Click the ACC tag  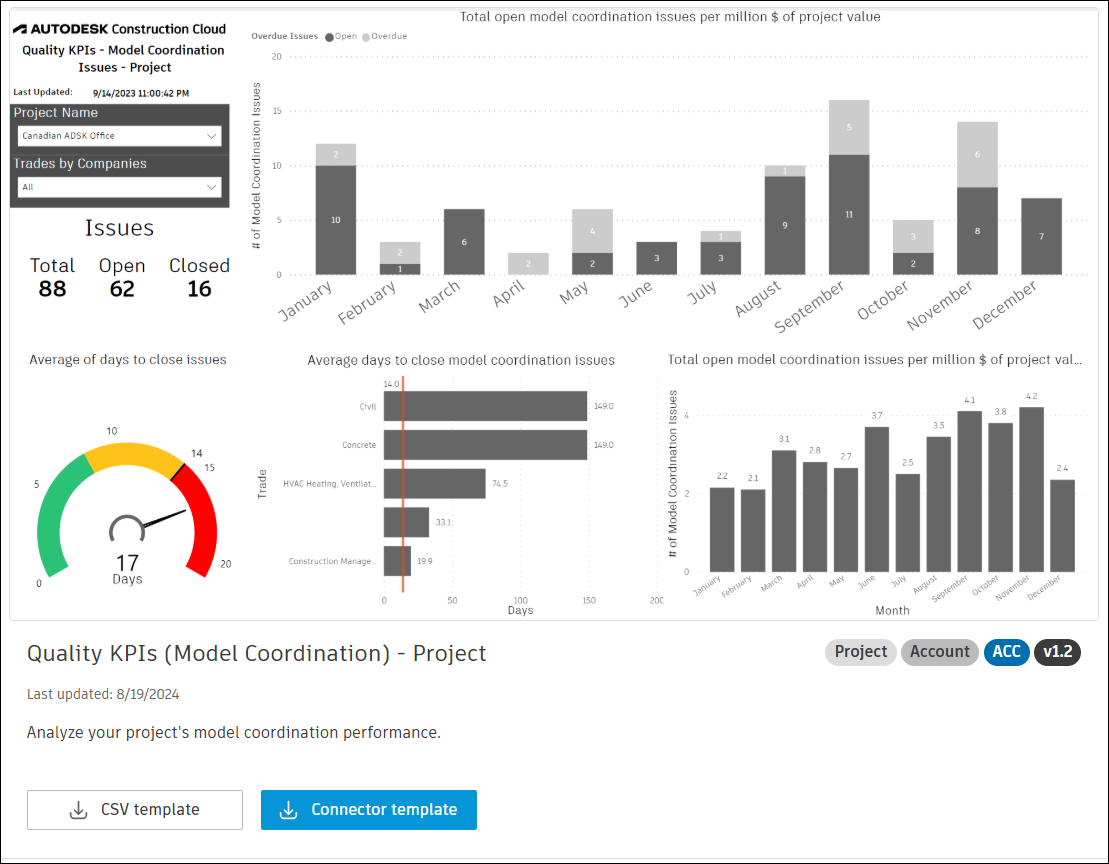pos(1006,652)
